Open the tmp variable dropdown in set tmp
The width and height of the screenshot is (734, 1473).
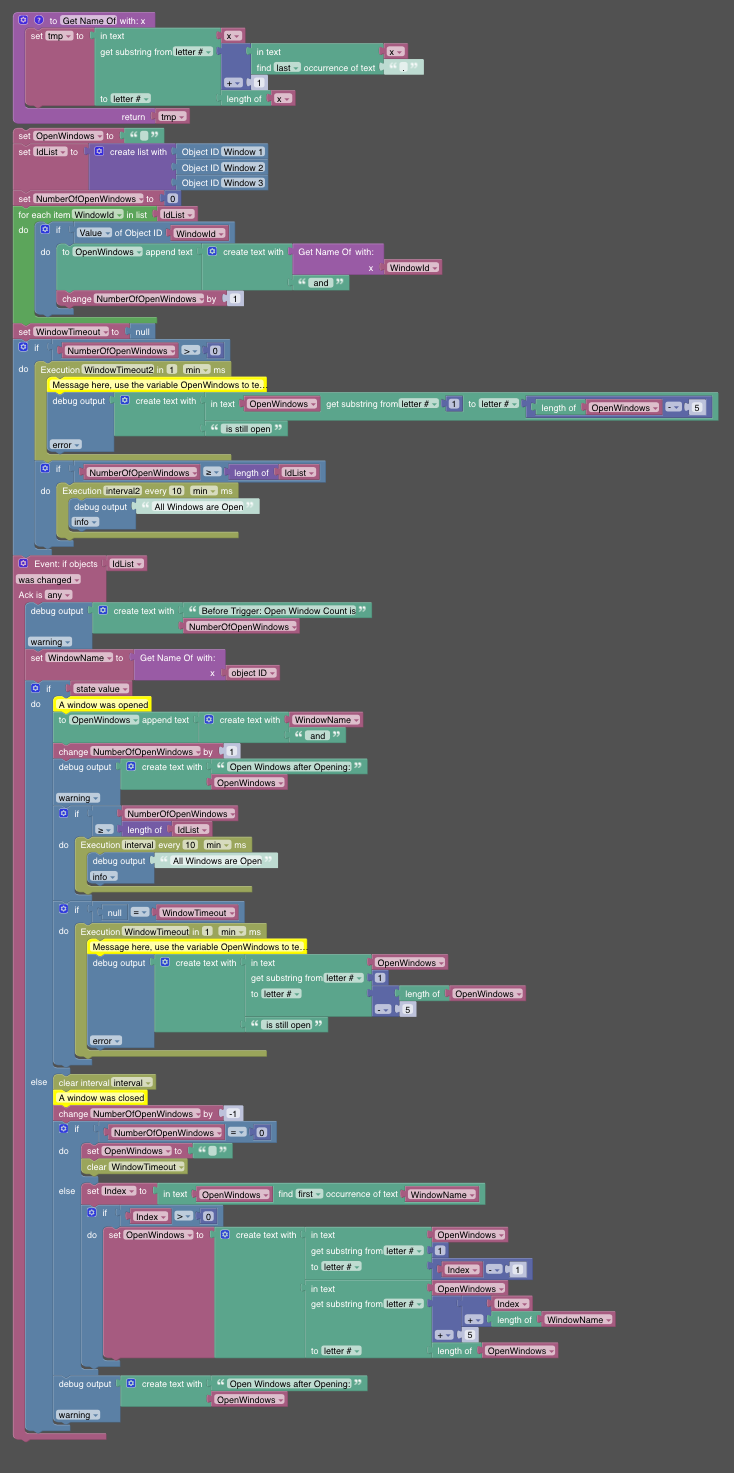(60, 36)
